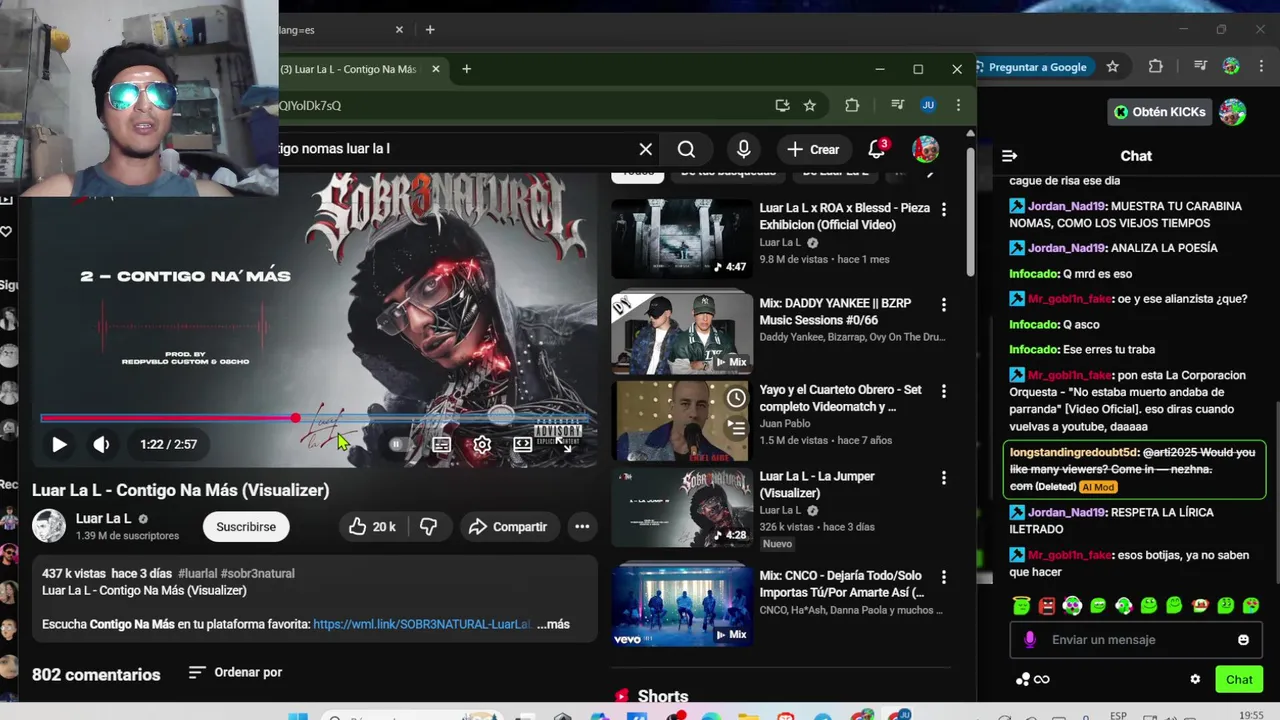Open Chrome three-dot menu in front window
Image resolution: width=1280 pixels, height=720 pixels.
[958, 105]
